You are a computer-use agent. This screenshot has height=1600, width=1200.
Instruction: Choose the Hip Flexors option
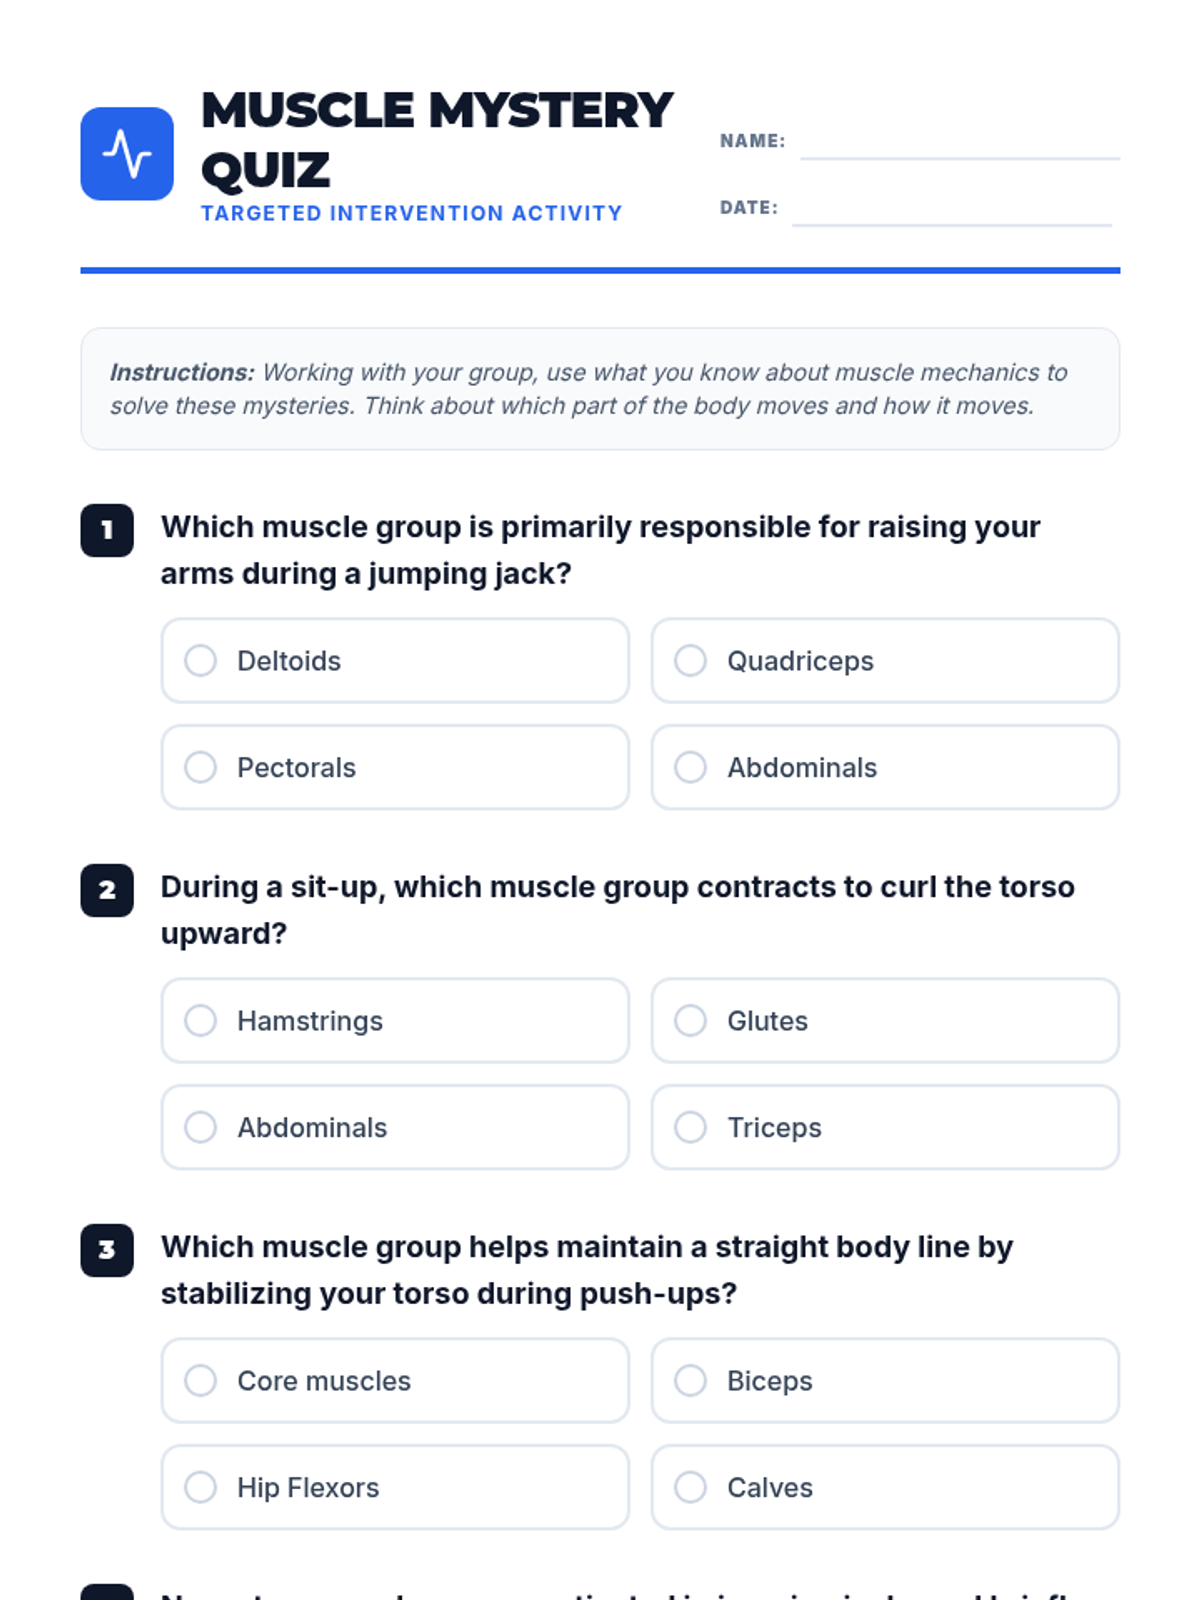[x=395, y=1487]
